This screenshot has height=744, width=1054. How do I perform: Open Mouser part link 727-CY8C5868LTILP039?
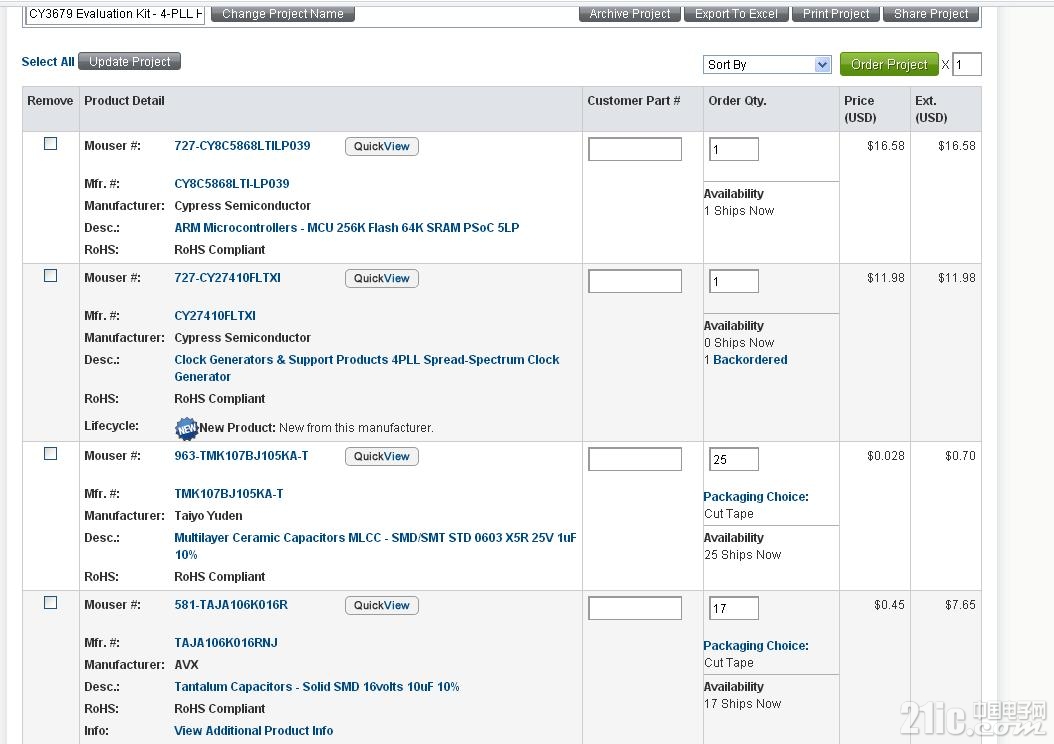pyautogui.click(x=242, y=146)
